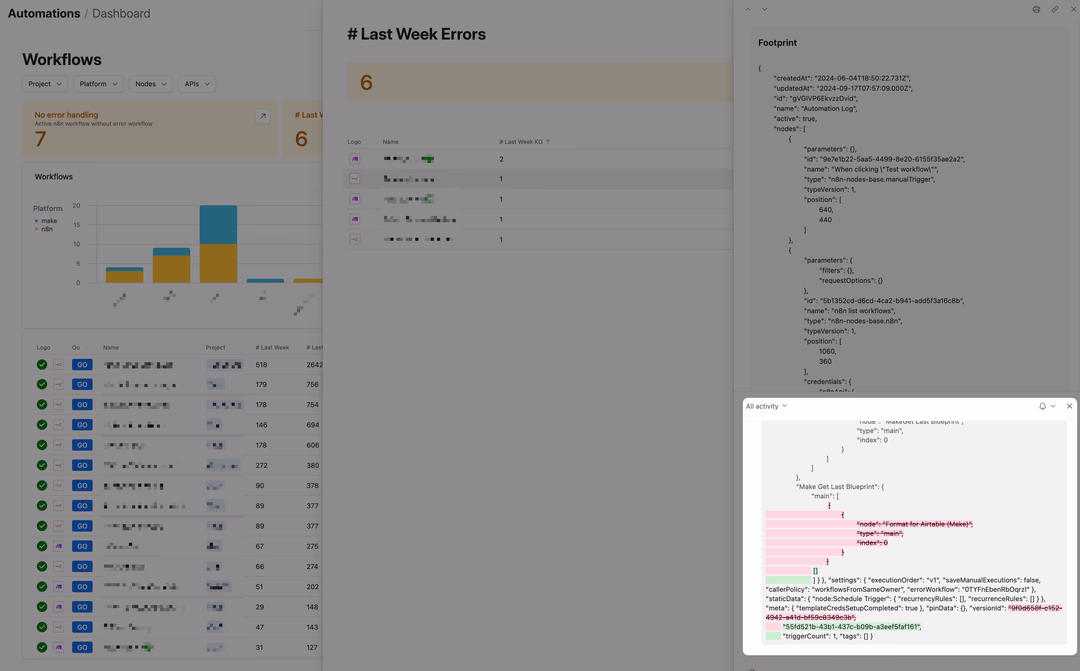Click the tallest blue make bar segment in chart
The width and height of the screenshot is (1080, 671).
[x=218, y=224]
